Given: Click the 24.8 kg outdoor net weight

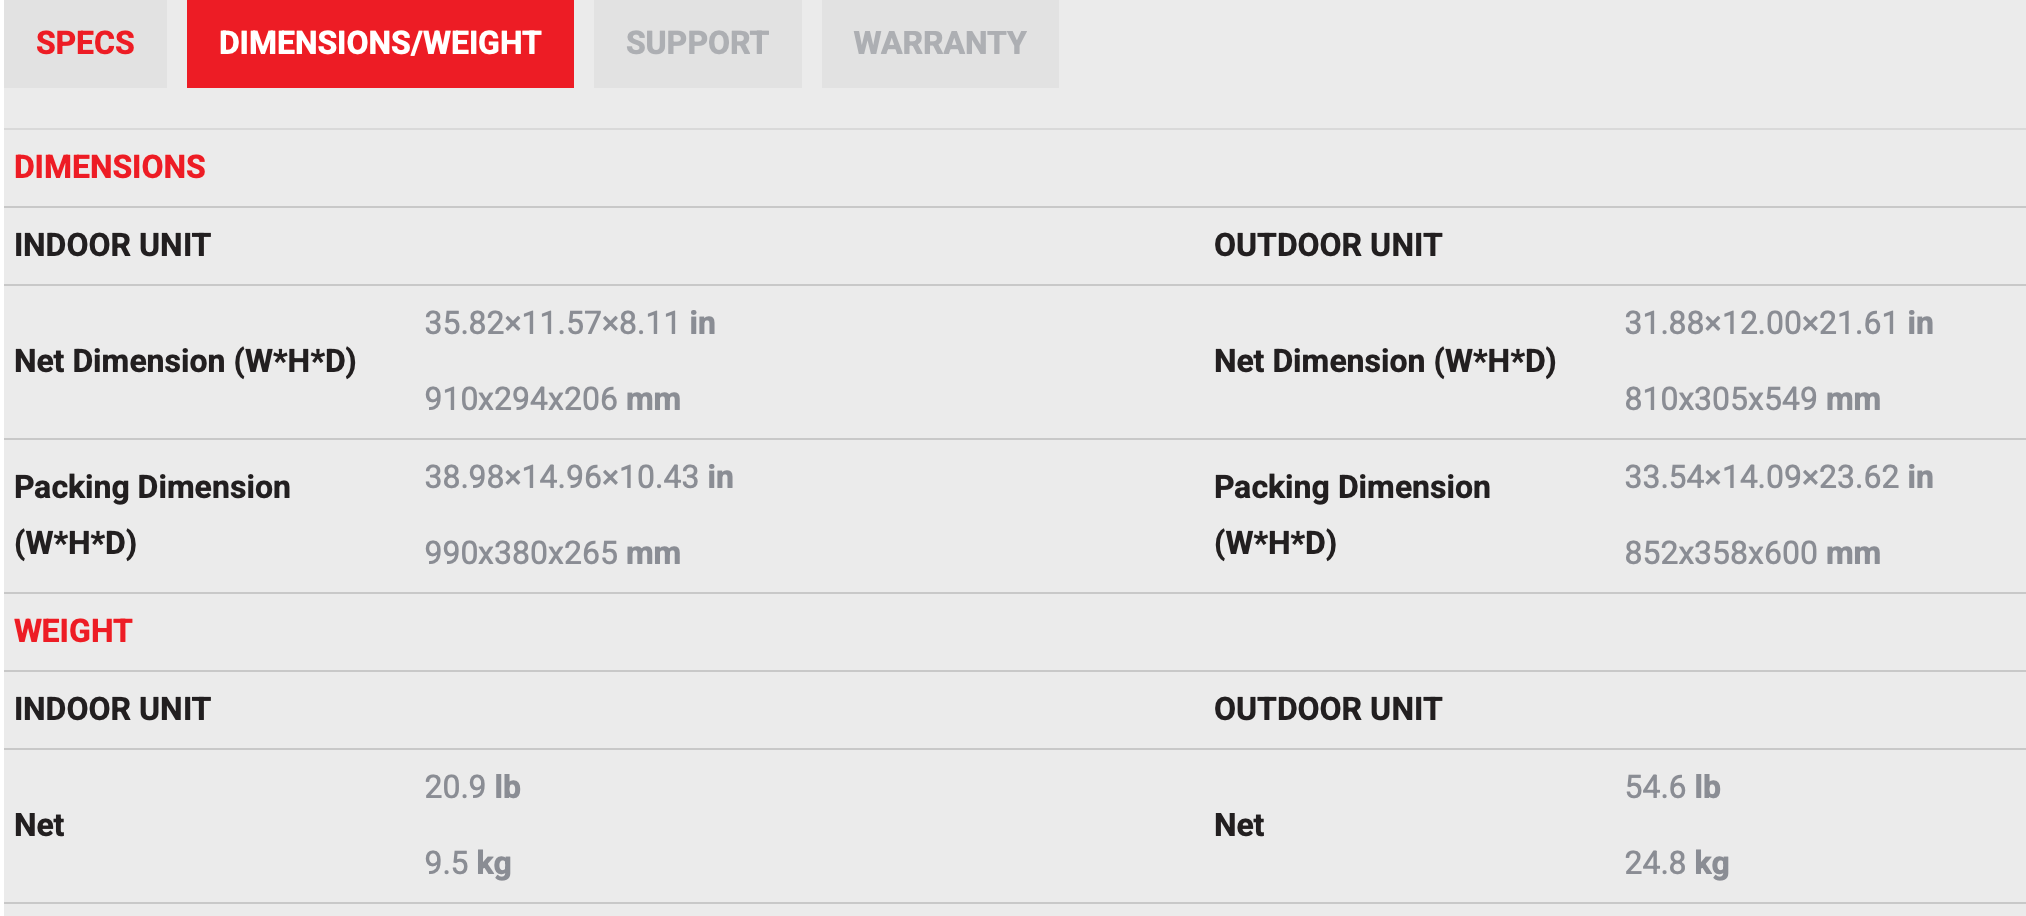Looking at the screenshot, I should [x=1676, y=863].
